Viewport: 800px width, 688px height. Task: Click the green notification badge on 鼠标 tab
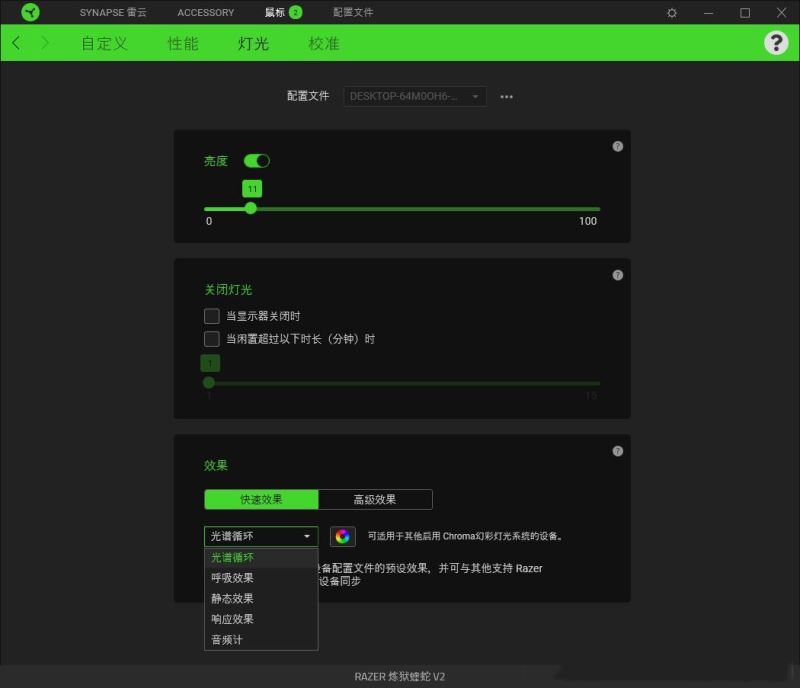[295, 12]
